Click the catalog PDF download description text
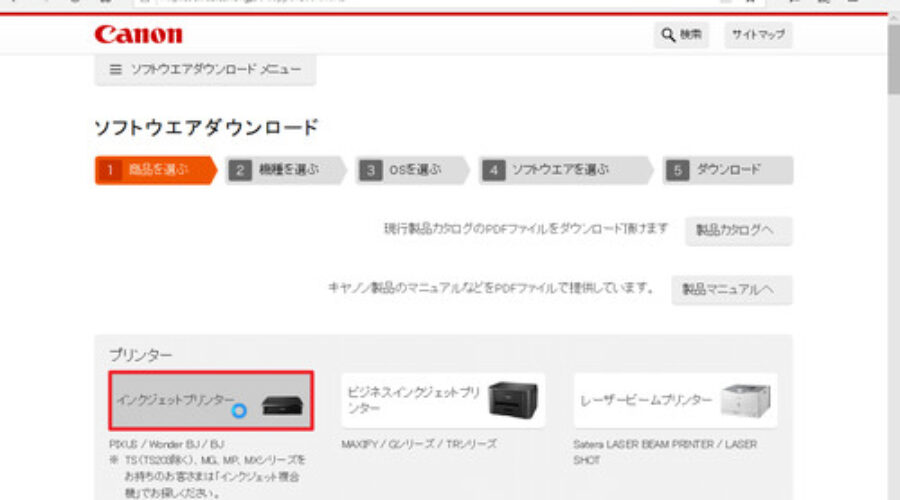900x500 pixels. pos(526,229)
